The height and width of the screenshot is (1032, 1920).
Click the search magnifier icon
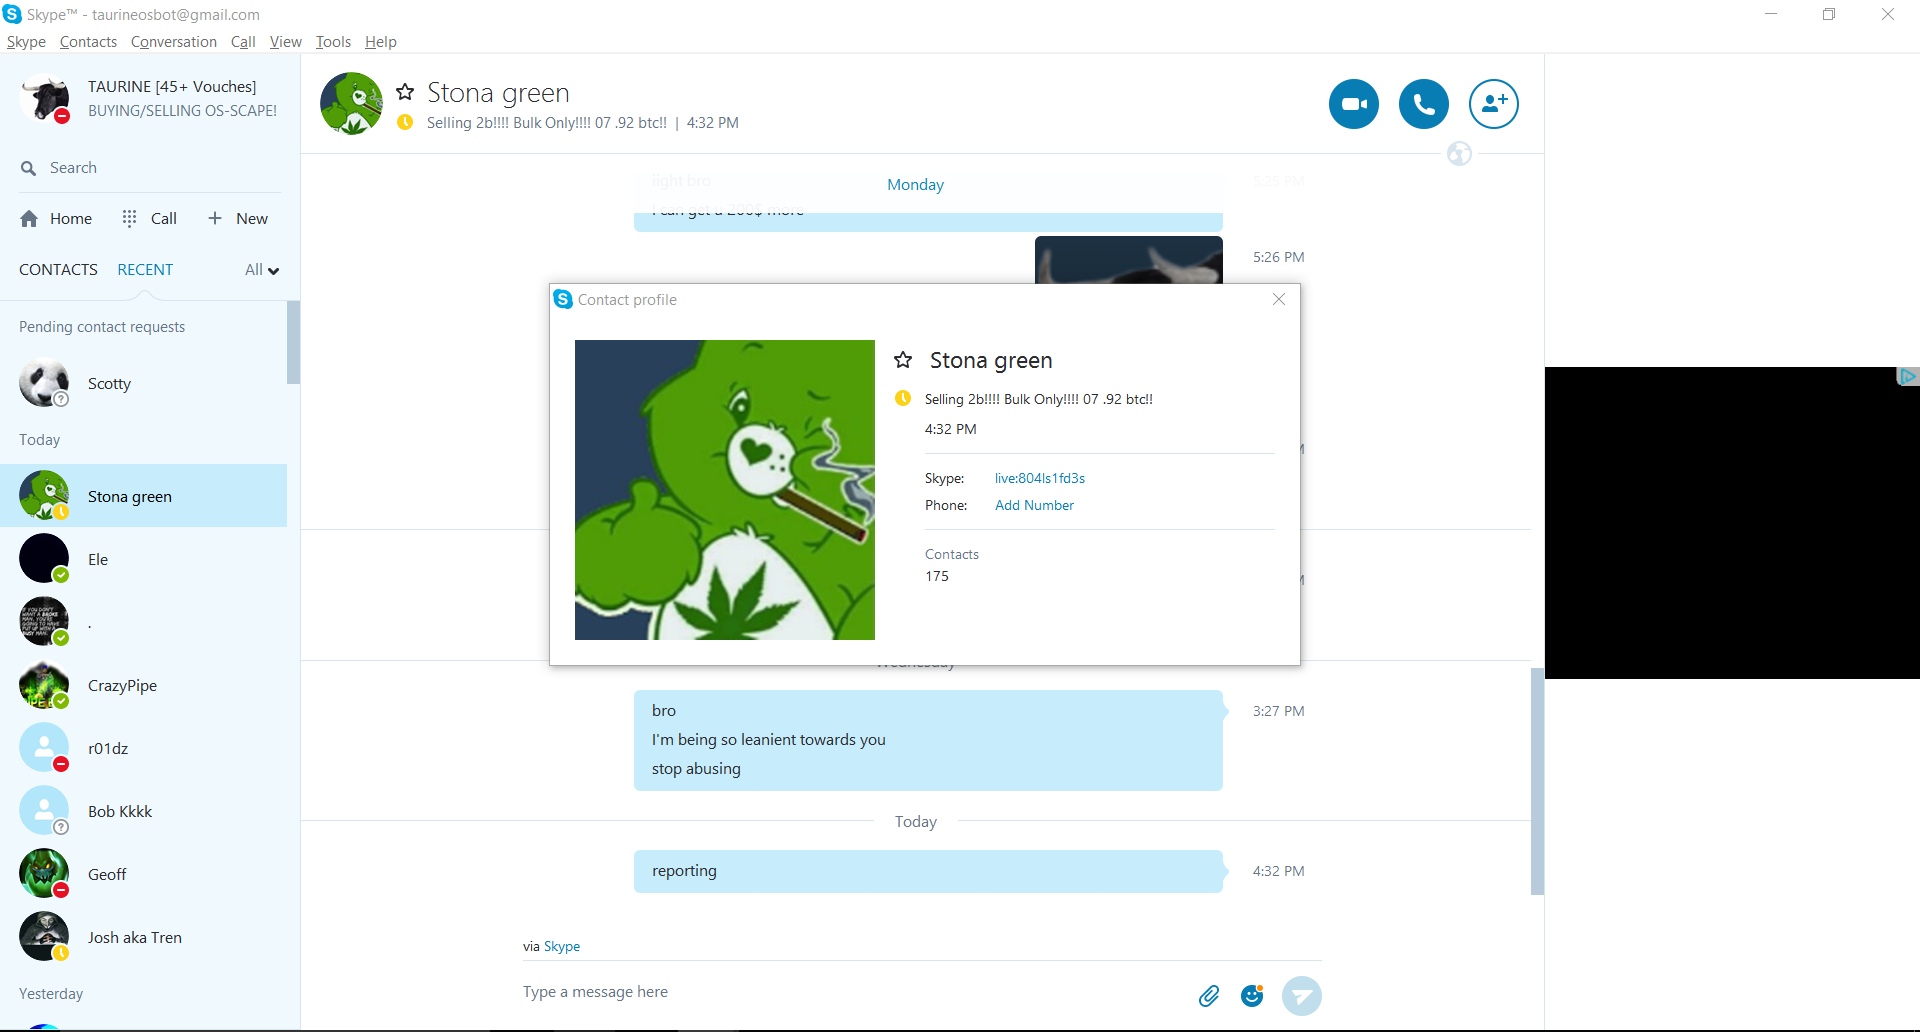click(x=29, y=168)
